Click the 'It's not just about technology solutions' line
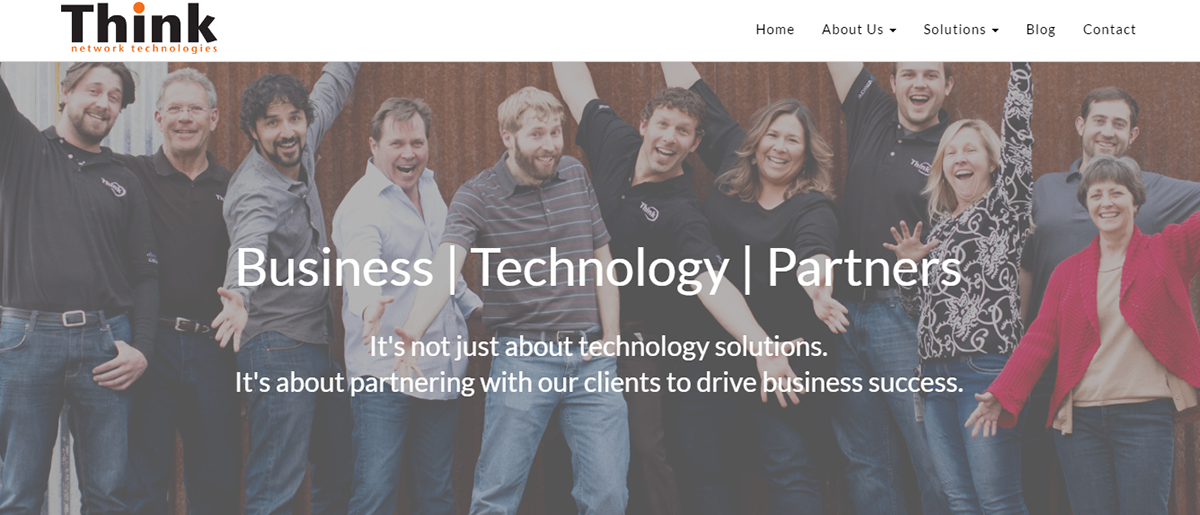This screenshot has width=1200, height=515. pyautogui.click(x=599, y=347)
